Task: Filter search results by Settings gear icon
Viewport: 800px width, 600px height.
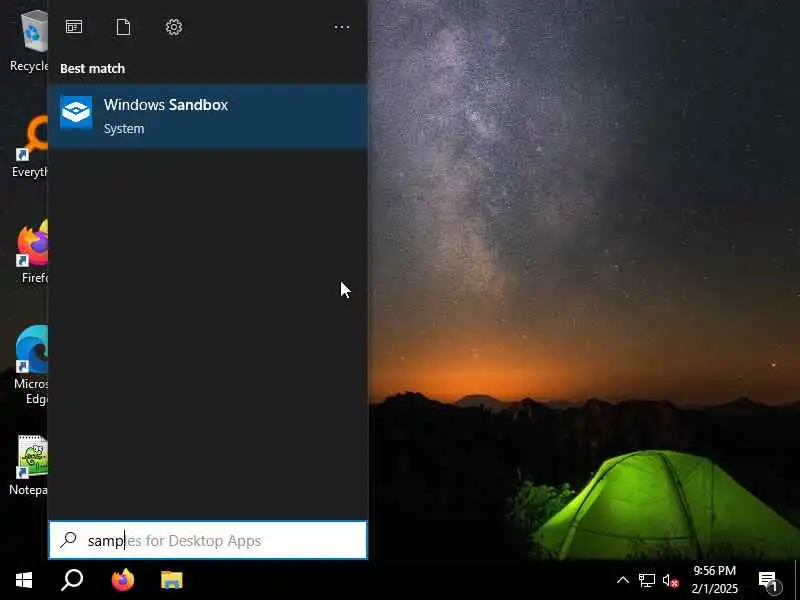Action: click(x=174, y=27)
